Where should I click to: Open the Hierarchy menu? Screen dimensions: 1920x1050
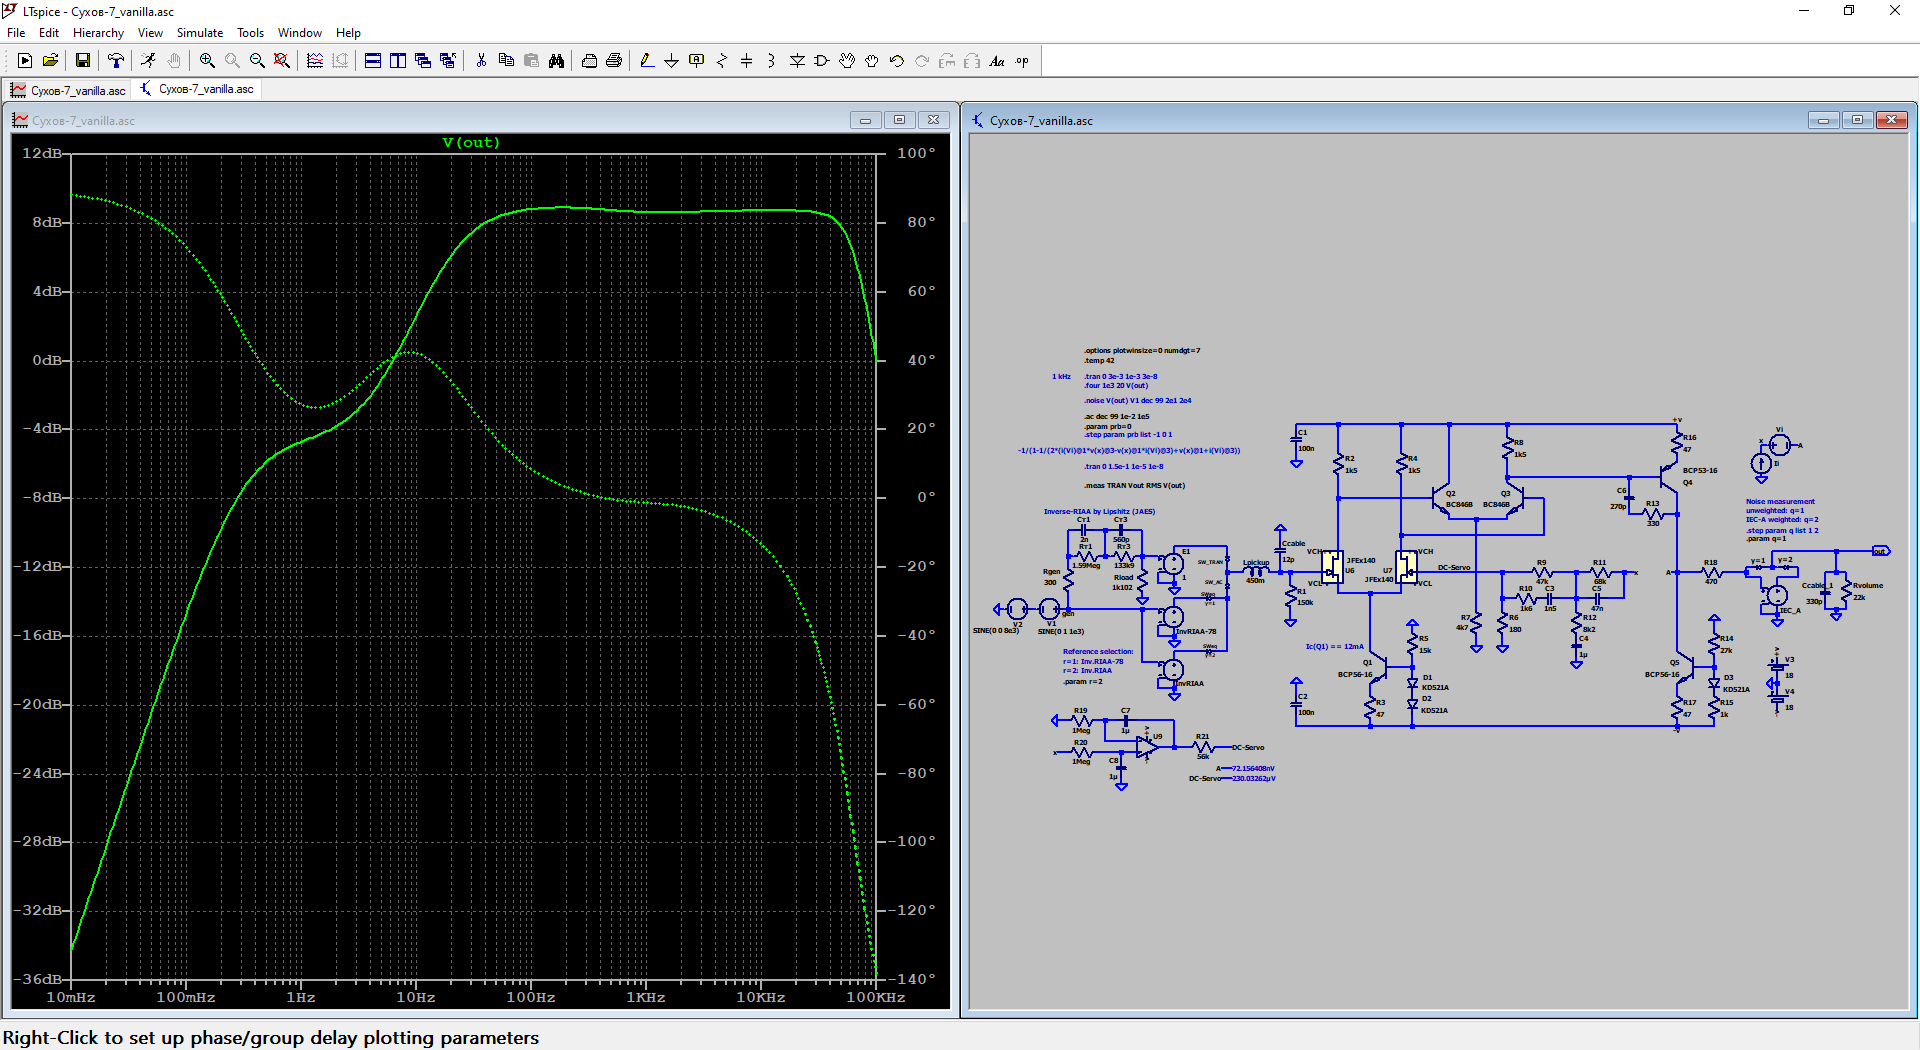98,33
